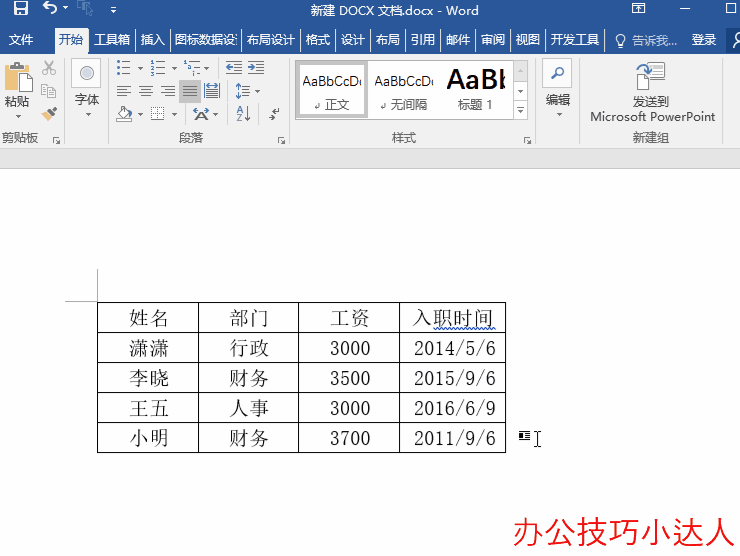The height and width of the screenshot is (556, 740).
Task: Center align the text
Action: pos(146,91)
